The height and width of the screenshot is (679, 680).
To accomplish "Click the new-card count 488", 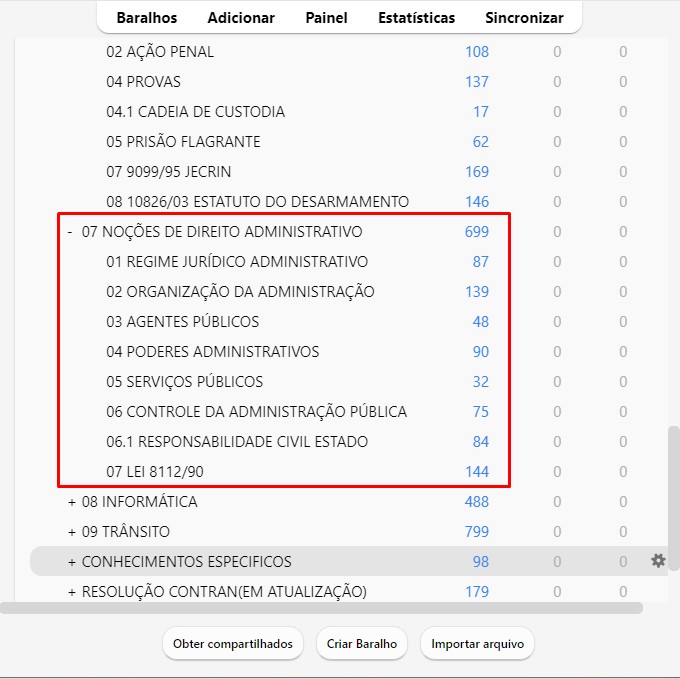I will (477, 502).
